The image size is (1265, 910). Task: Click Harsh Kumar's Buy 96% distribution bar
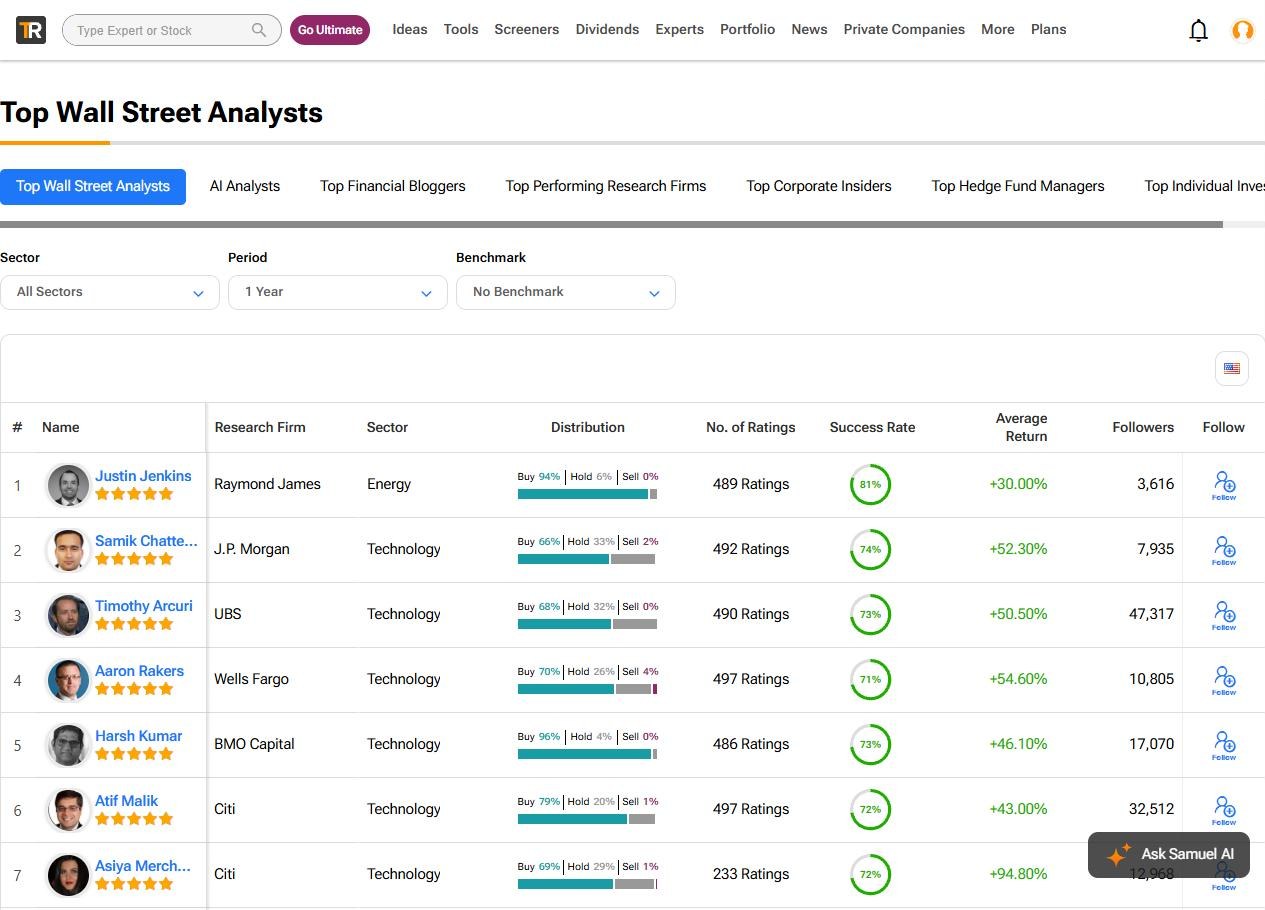tap(584, 754)
